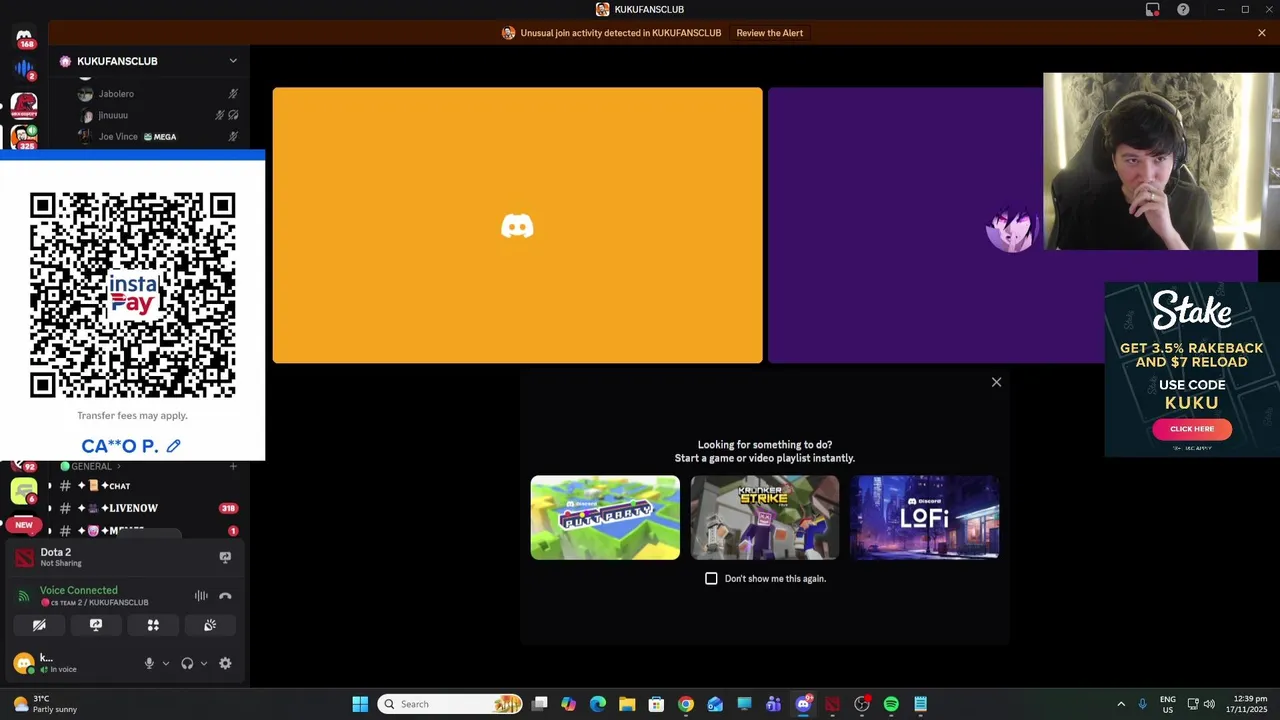Click the Stake CLICK HERE button
The width and height of the screenshot is (1280, 720).
(x=1192, y=428)
